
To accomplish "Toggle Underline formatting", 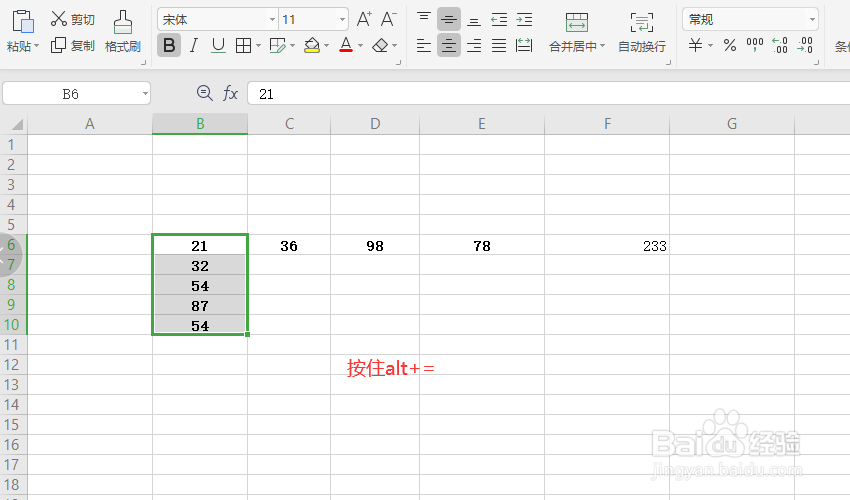I will (218, 46).
